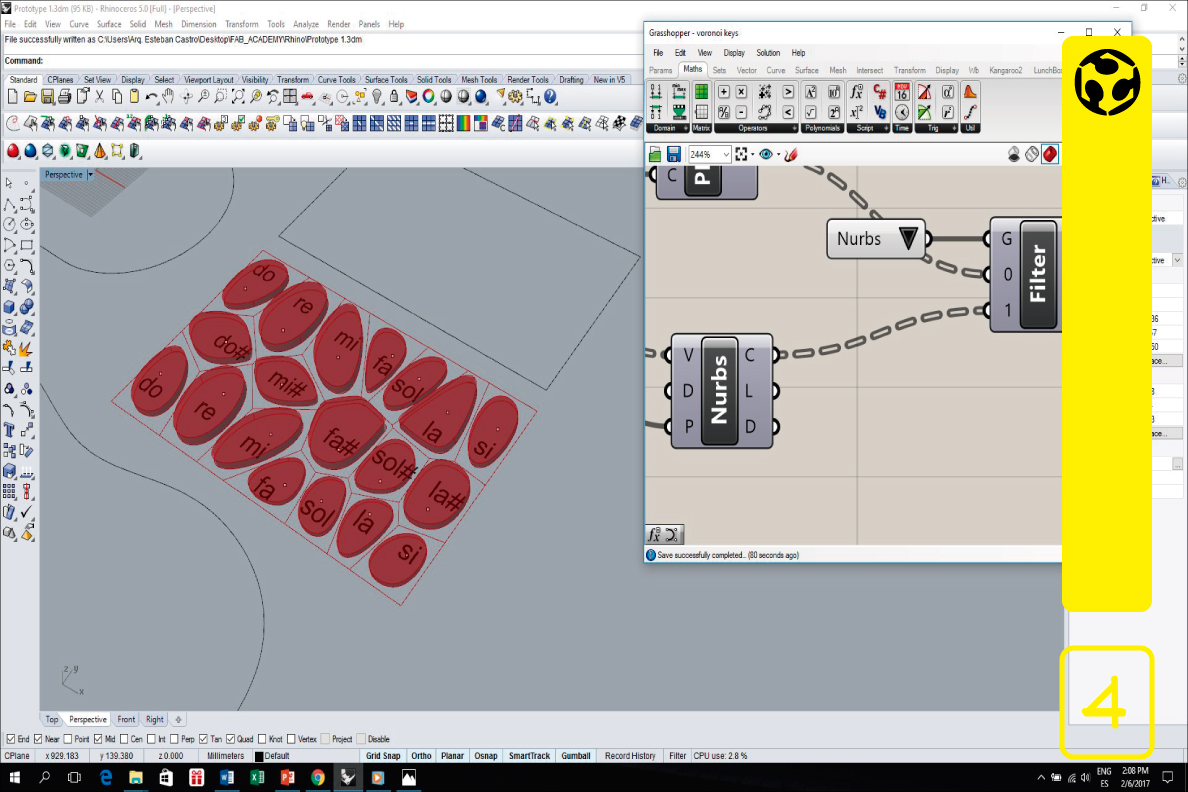Screen dimensions: 1188x792
Task: Toggle the Cen osnap checkbox
Action: (125, 739)
